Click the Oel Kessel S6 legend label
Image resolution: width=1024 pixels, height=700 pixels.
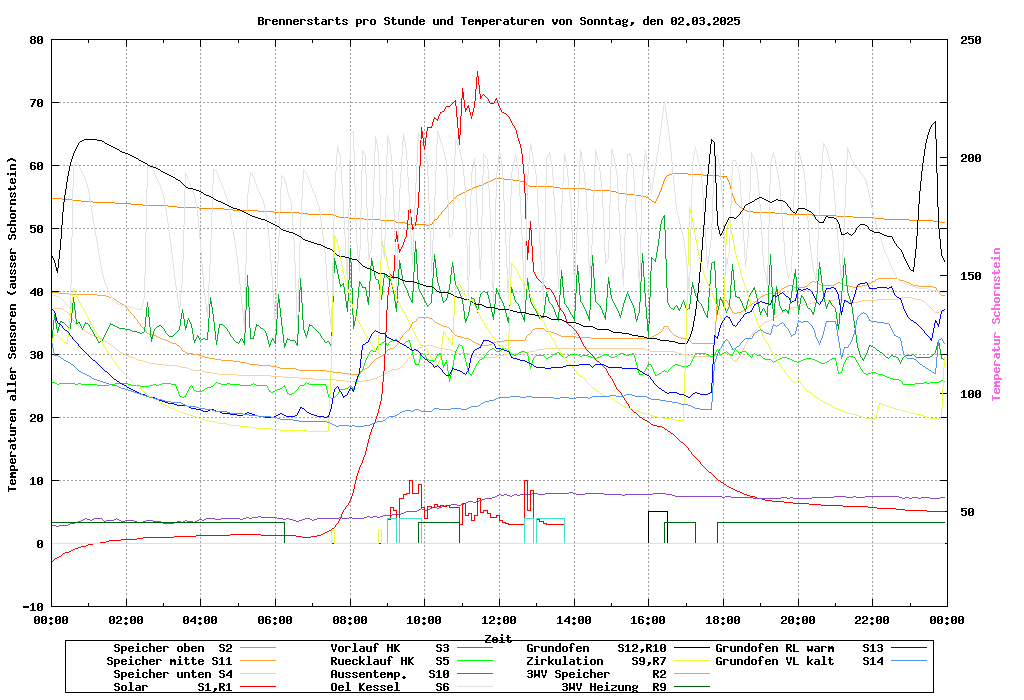389,687
